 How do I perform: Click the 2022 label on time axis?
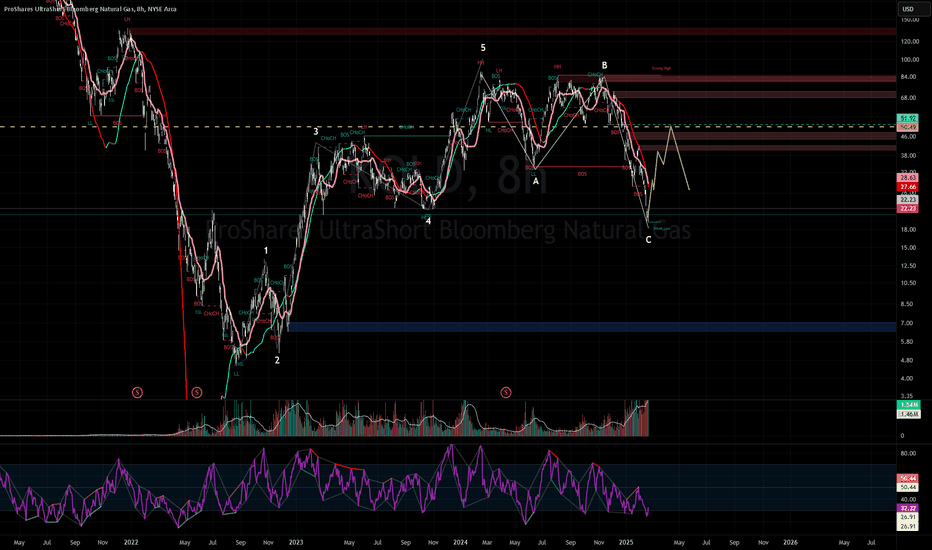pos(131,542)
